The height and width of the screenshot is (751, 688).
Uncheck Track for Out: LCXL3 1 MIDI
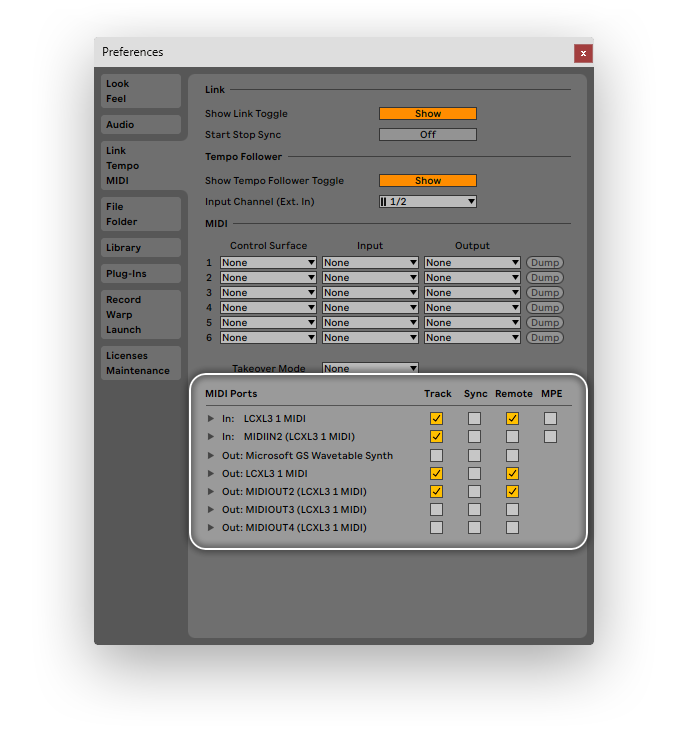point(436,474)
